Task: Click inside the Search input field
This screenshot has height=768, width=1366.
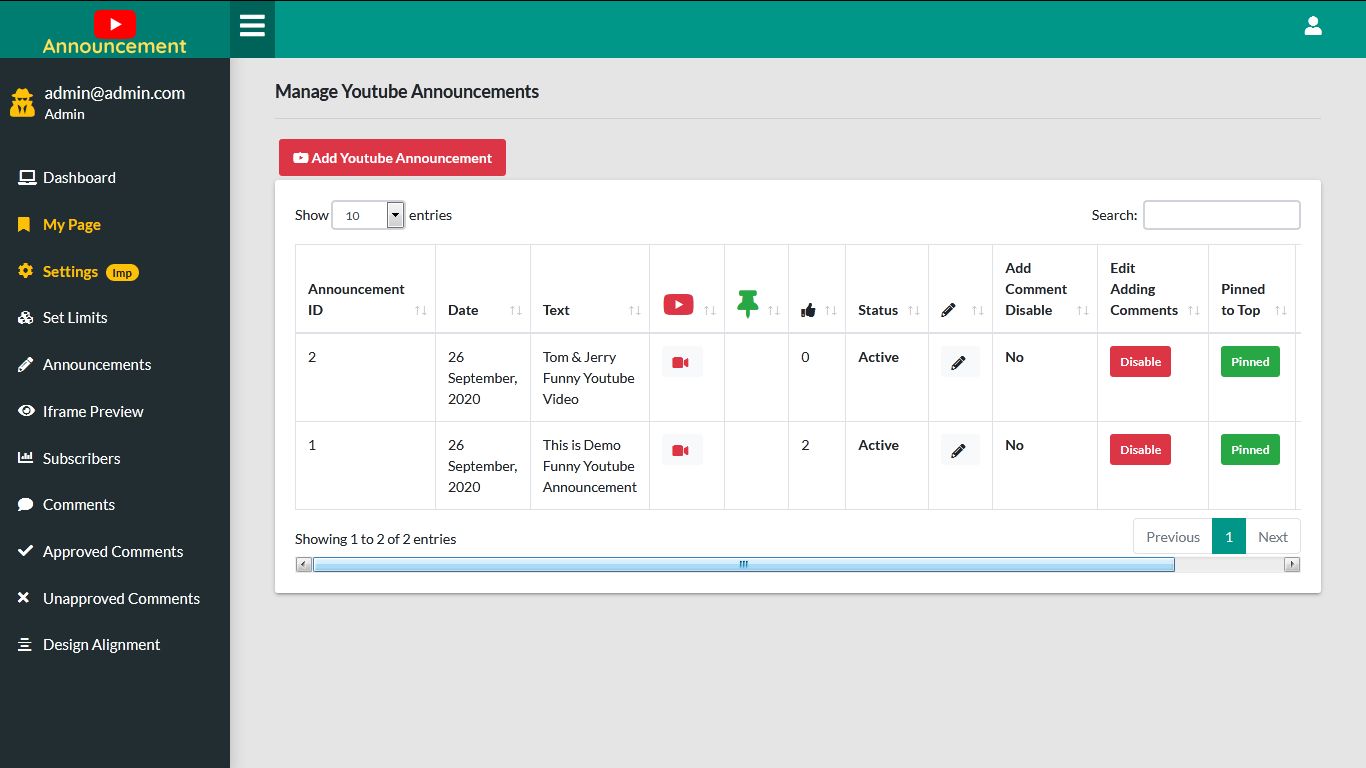Action: (x=1221, y=214)
